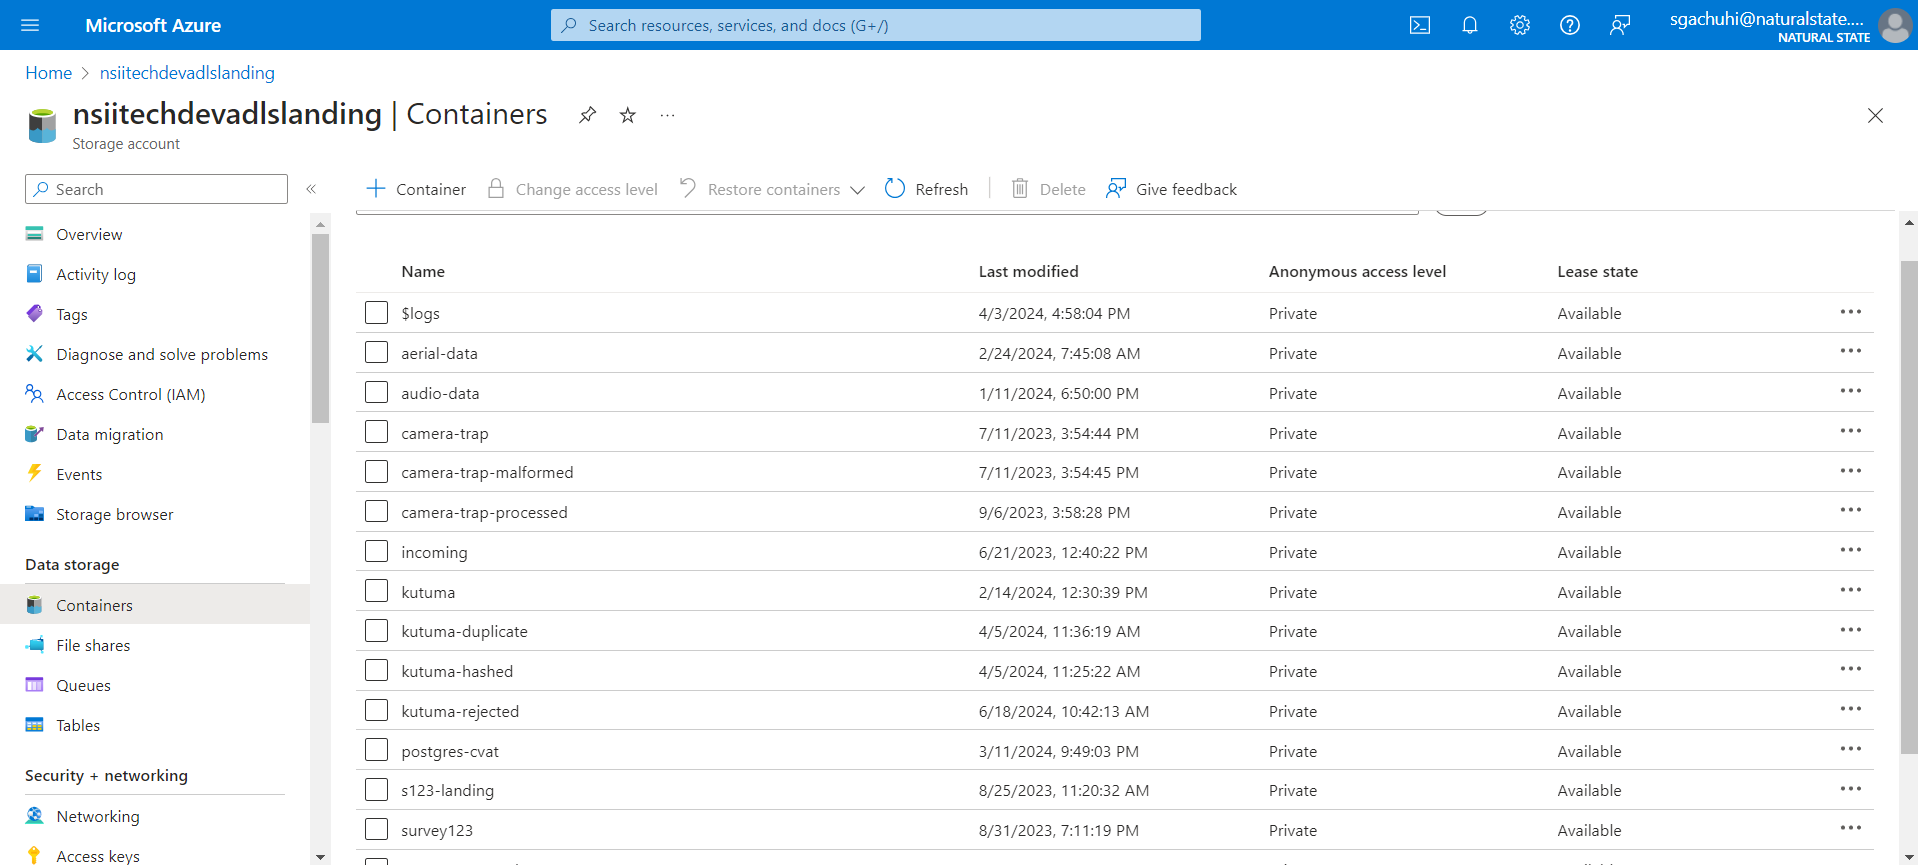Open Cloud Shell from the top bar
Screen dimensions: 1918x865
point(1419,25)
